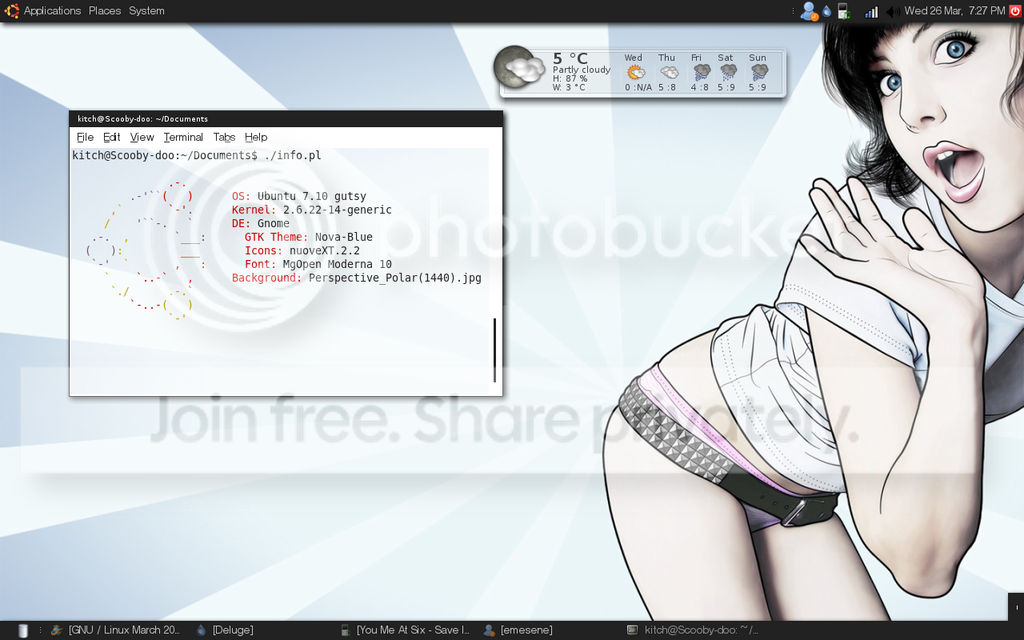Select Saturday forecast icon in weather widget
The image size is (1024, 640).
click(728, 72)
